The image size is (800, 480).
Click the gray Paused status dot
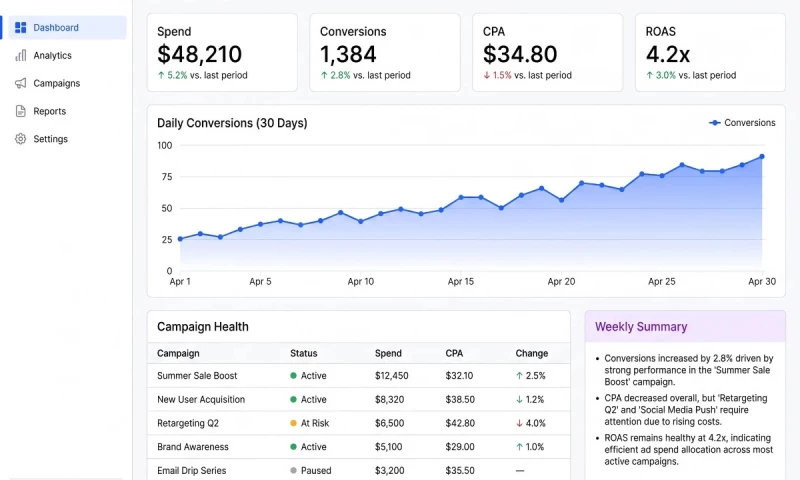293,470
